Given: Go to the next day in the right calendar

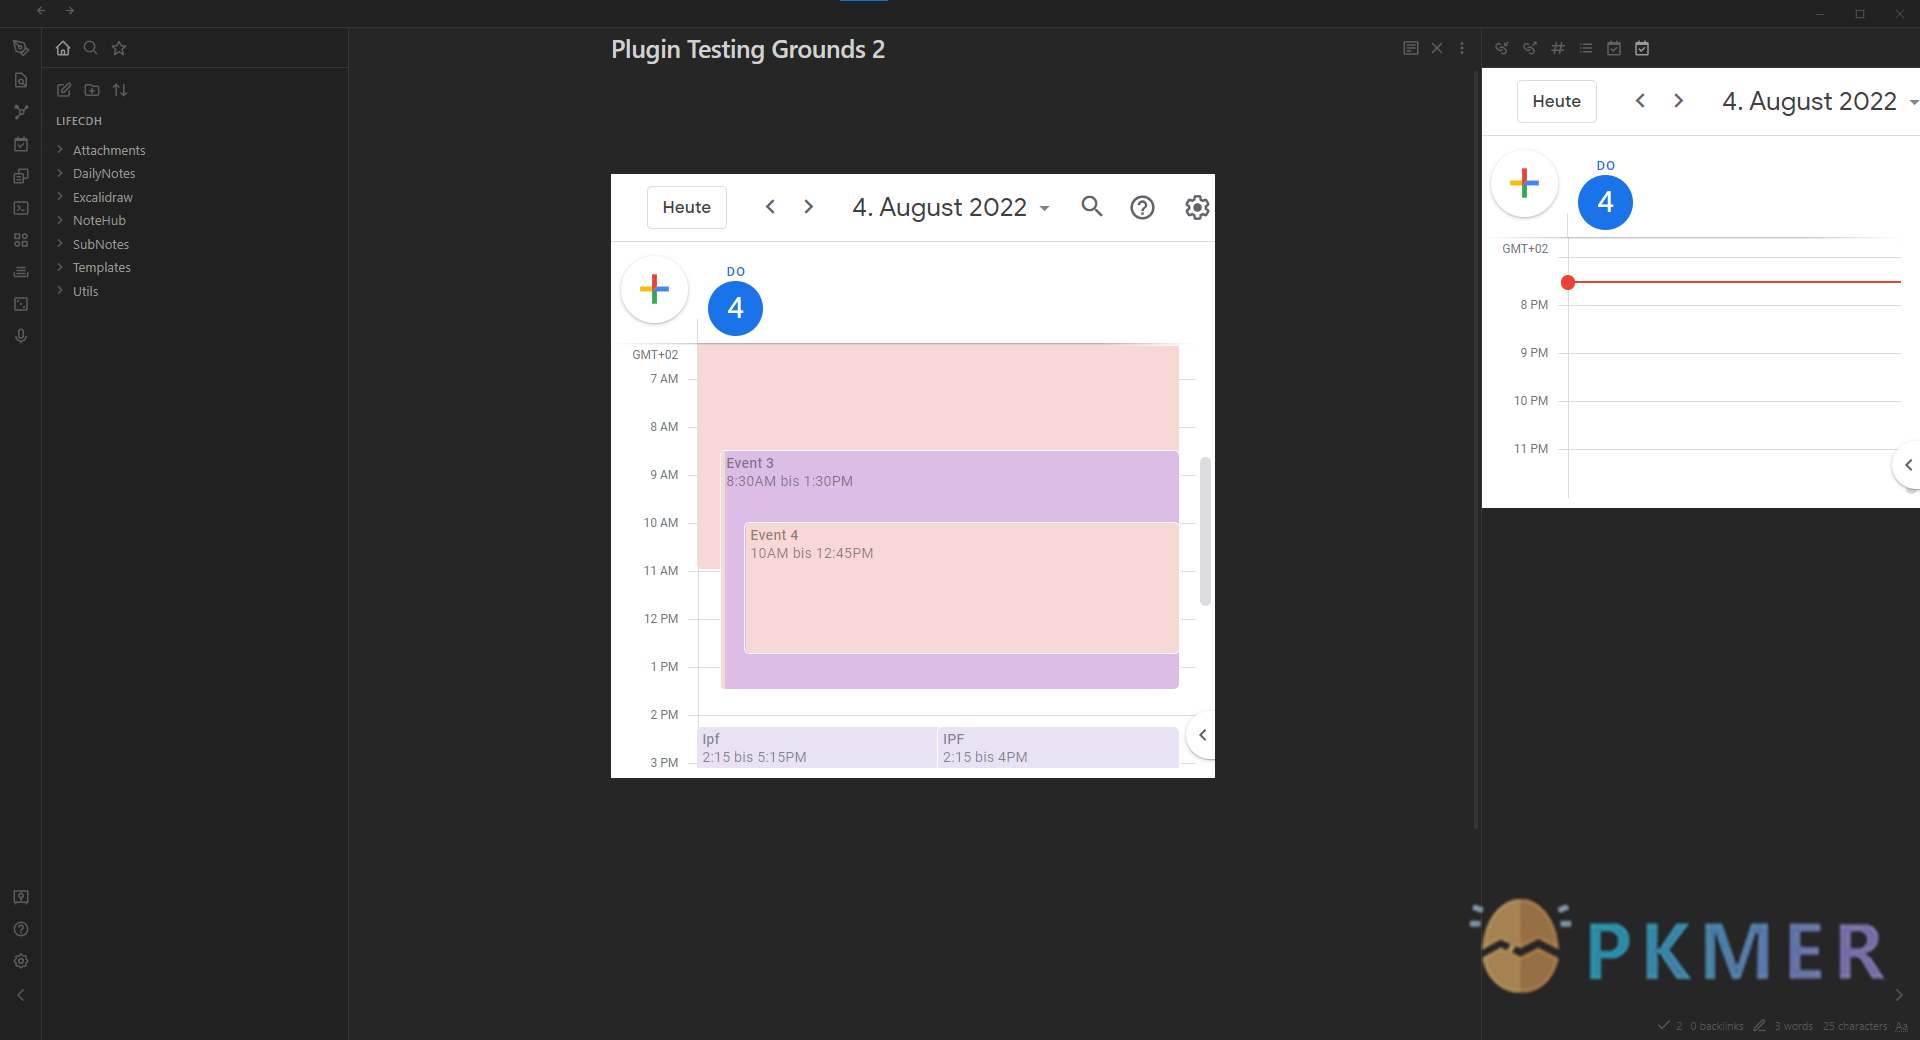Looking at the screenshot, I should pyautogui.click(x=1678, y=101).
